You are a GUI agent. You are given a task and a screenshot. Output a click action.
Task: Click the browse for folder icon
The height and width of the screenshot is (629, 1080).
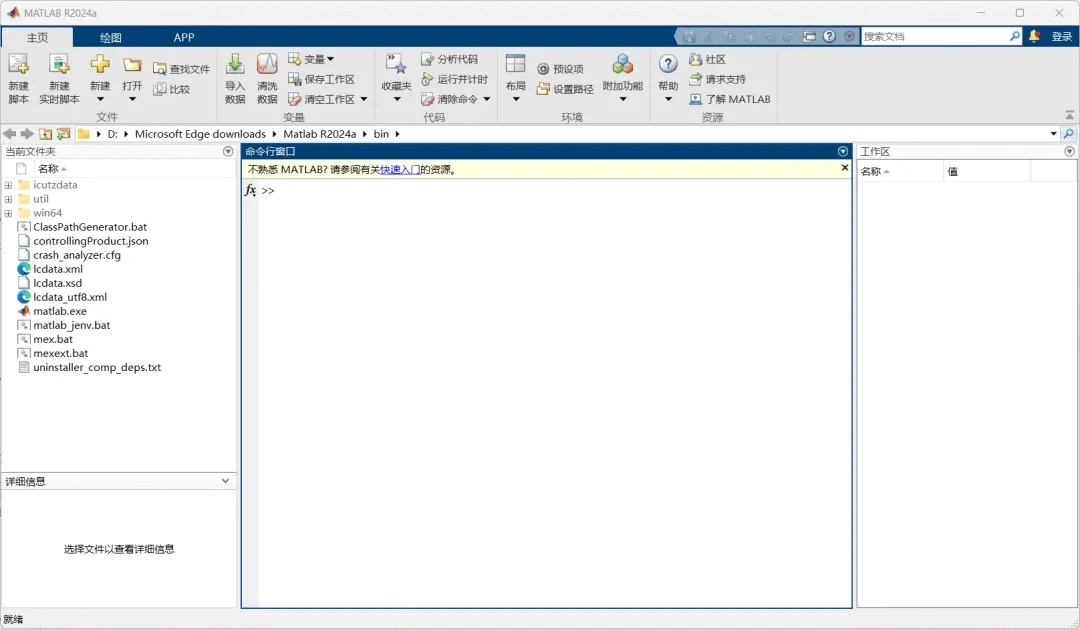(63, 134)
